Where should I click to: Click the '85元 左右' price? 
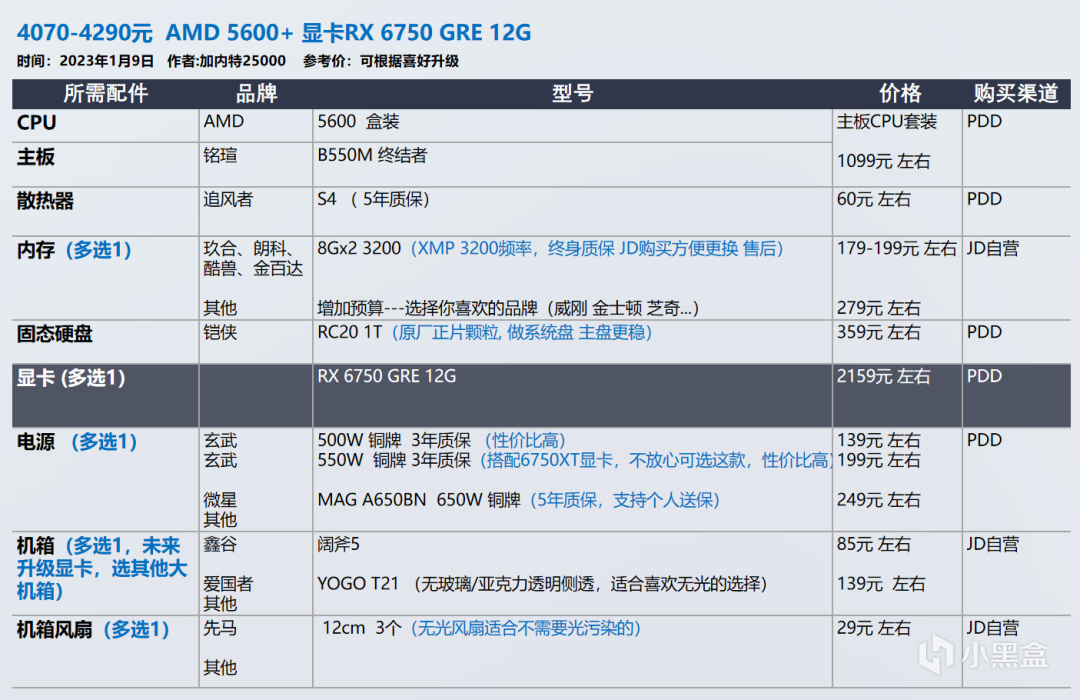873,544
